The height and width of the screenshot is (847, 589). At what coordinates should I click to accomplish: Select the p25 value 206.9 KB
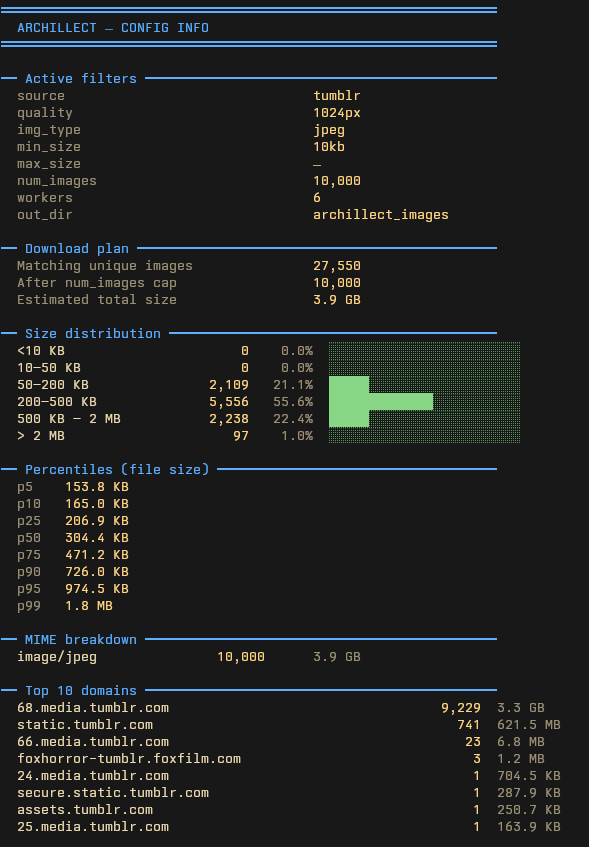(97, 521)
